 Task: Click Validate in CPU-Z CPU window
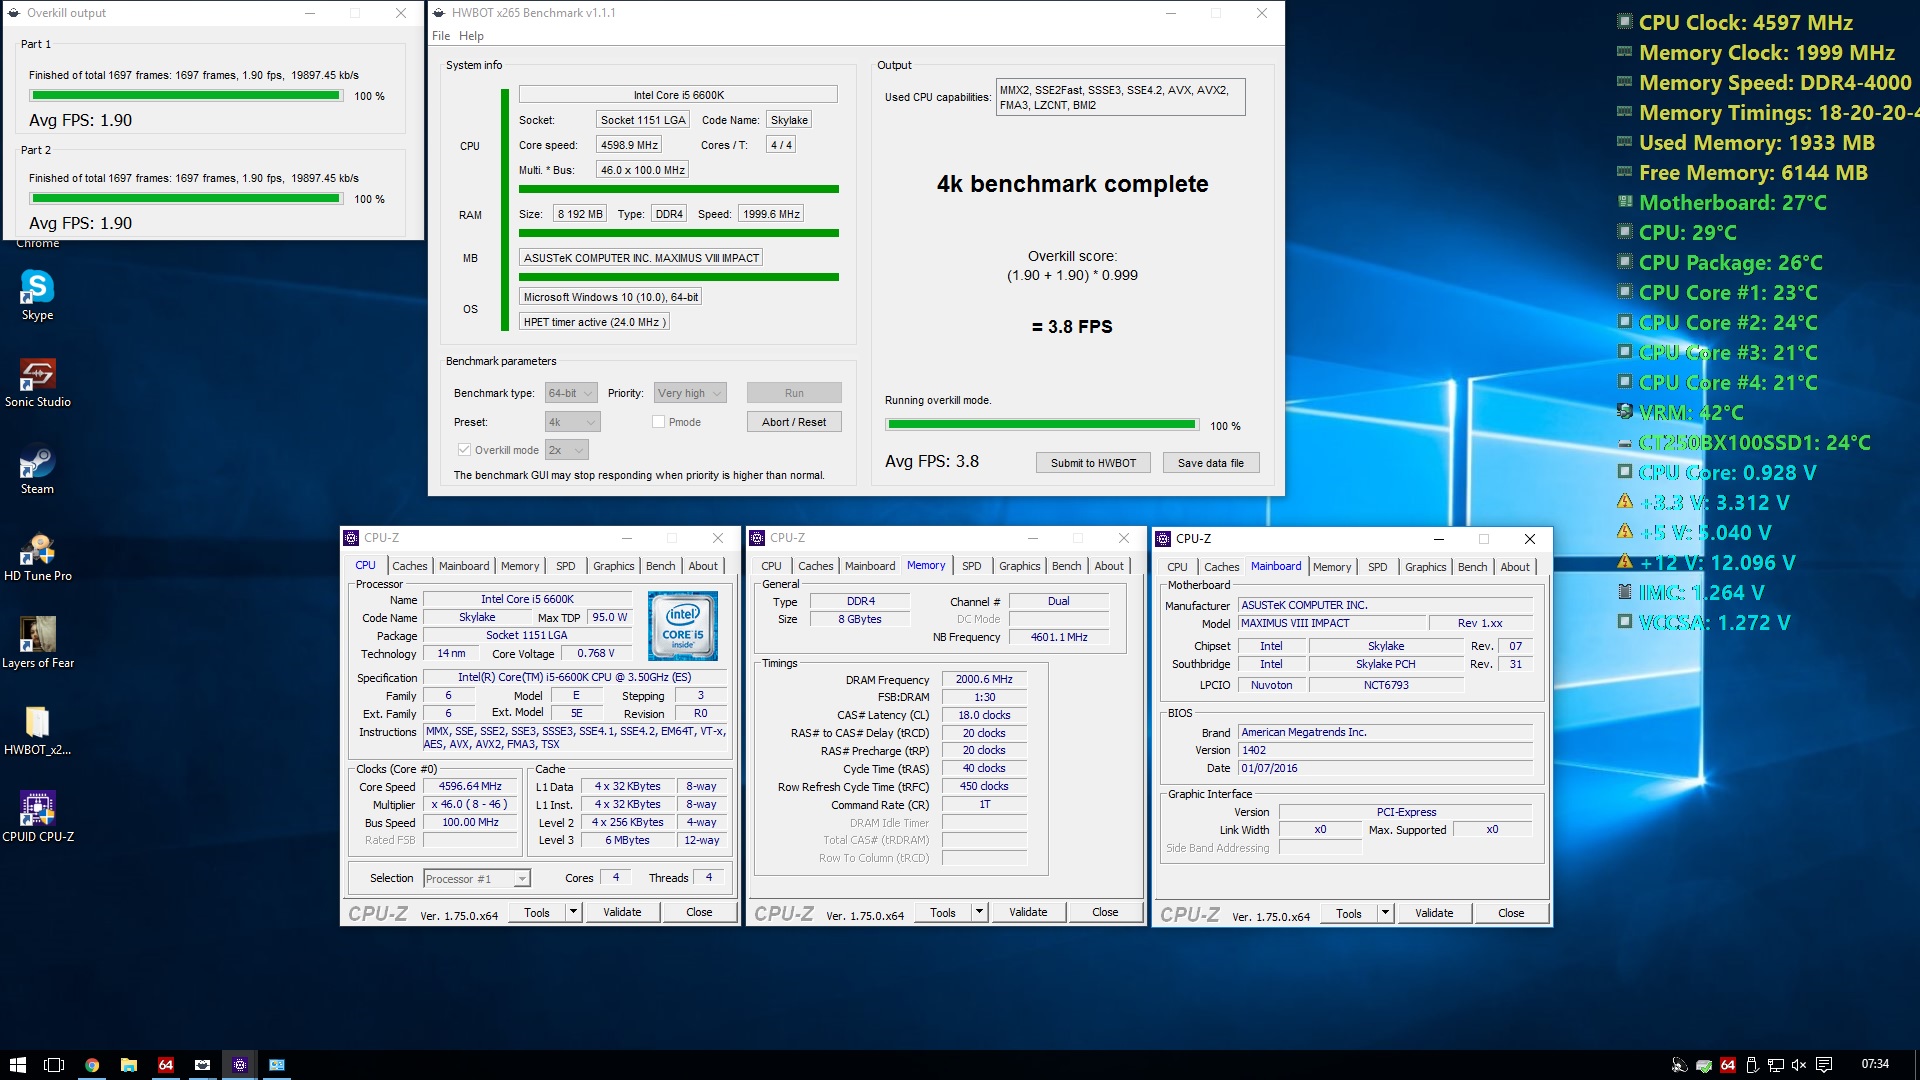tap(622, 912)
